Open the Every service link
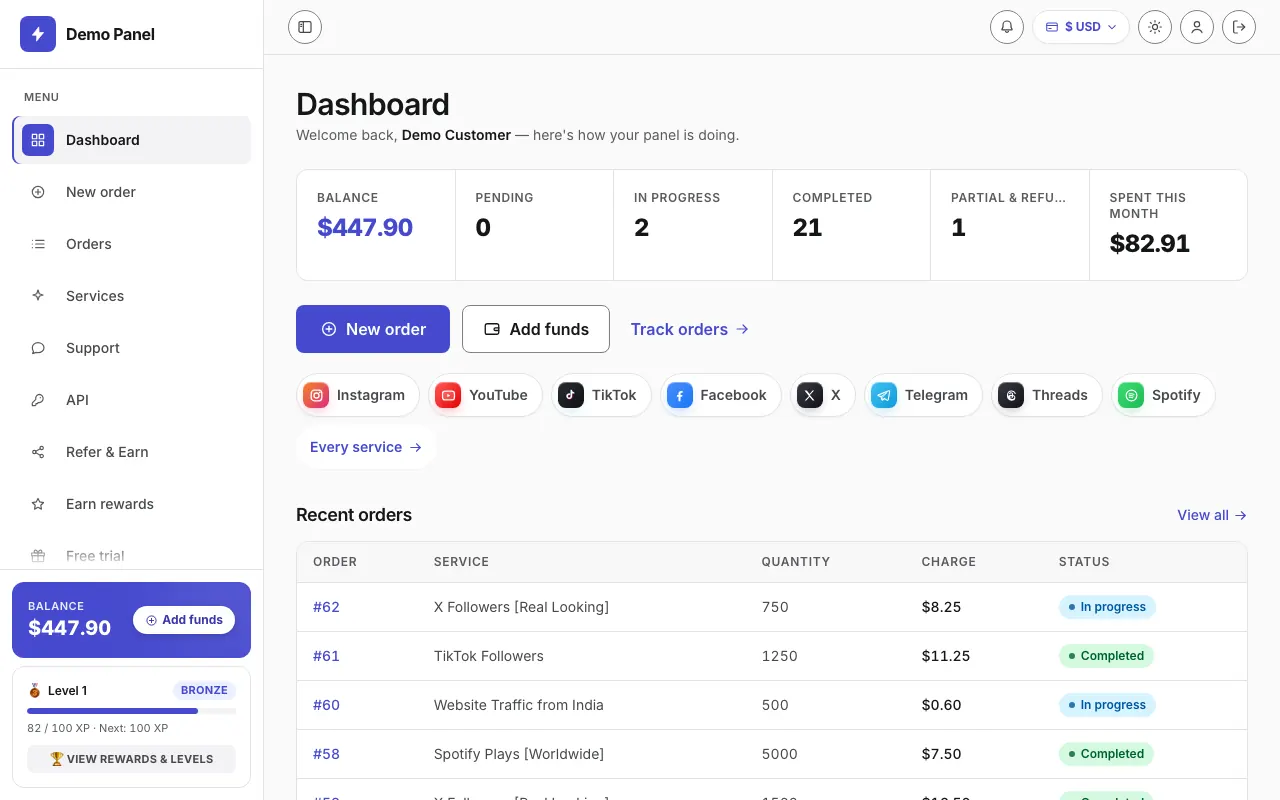Viewport: 1280px width, 800px height. pyautogui.click(x=366, y=447)
